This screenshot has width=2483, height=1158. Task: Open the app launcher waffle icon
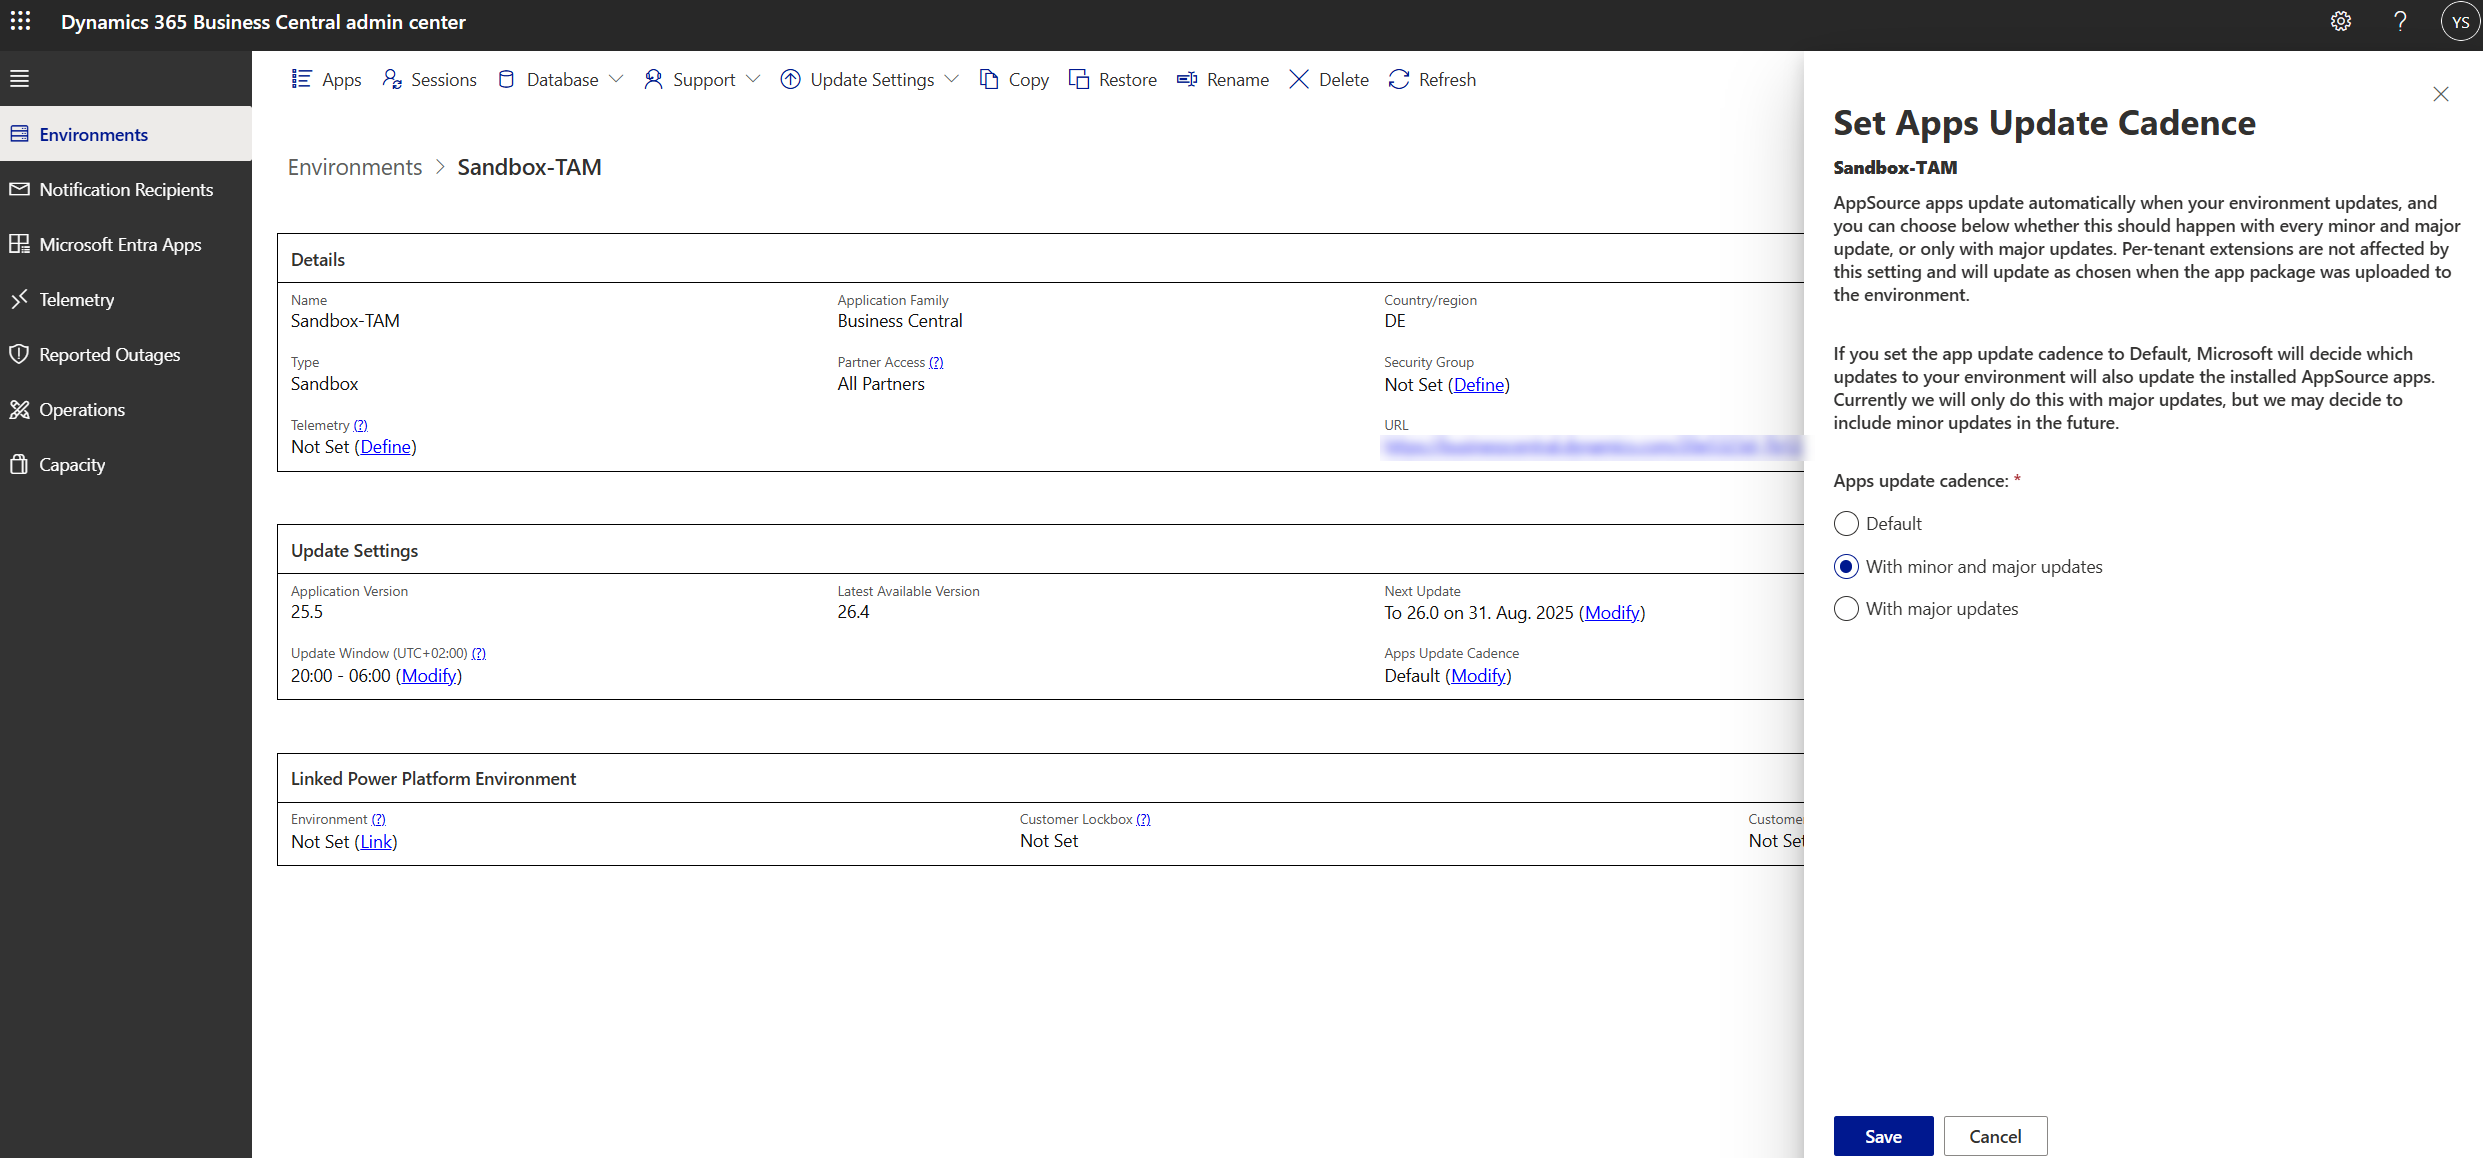pyautogui.click(x=20, y=21)
